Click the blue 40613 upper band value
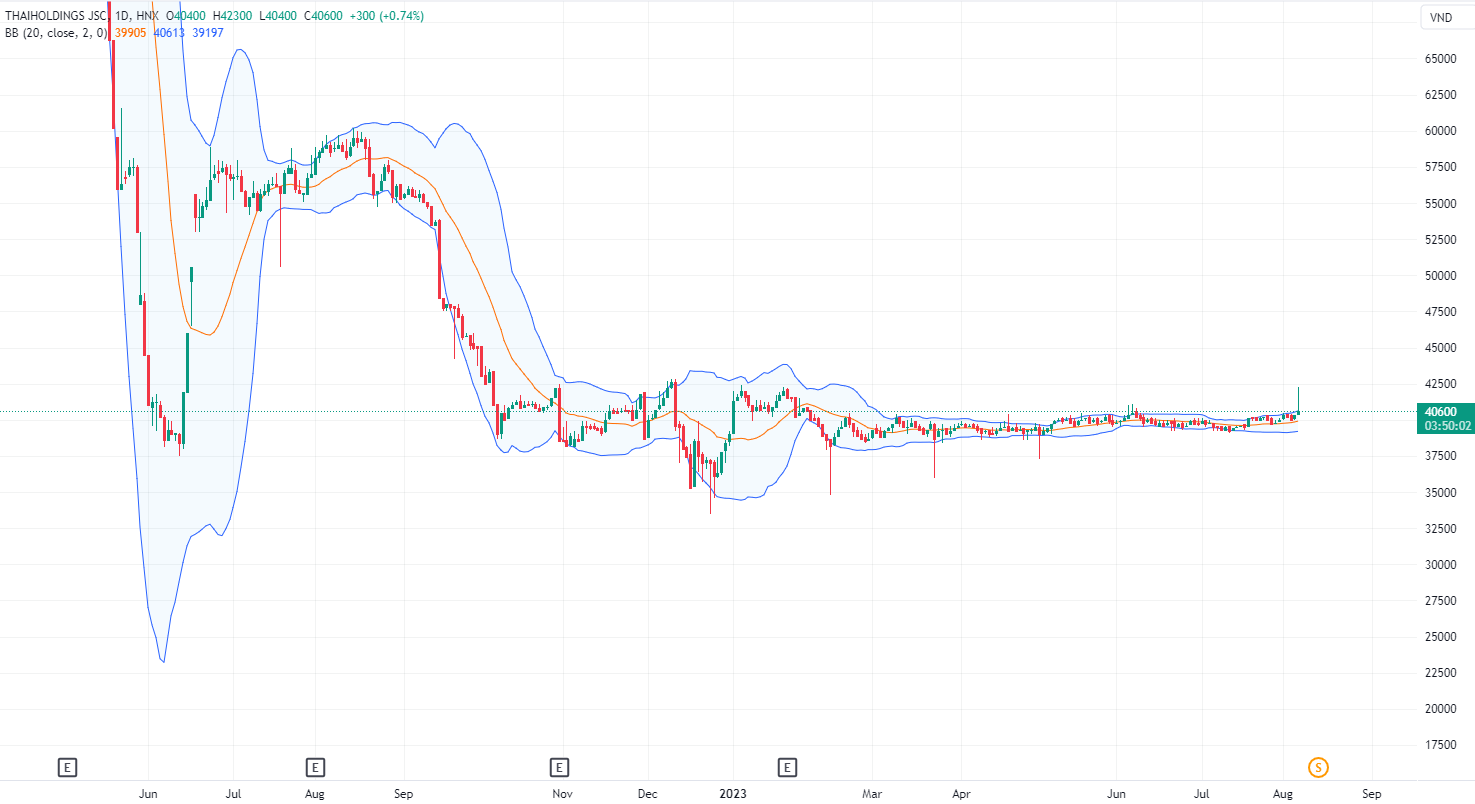This screenshot has width=1475, height=804. 167,32
